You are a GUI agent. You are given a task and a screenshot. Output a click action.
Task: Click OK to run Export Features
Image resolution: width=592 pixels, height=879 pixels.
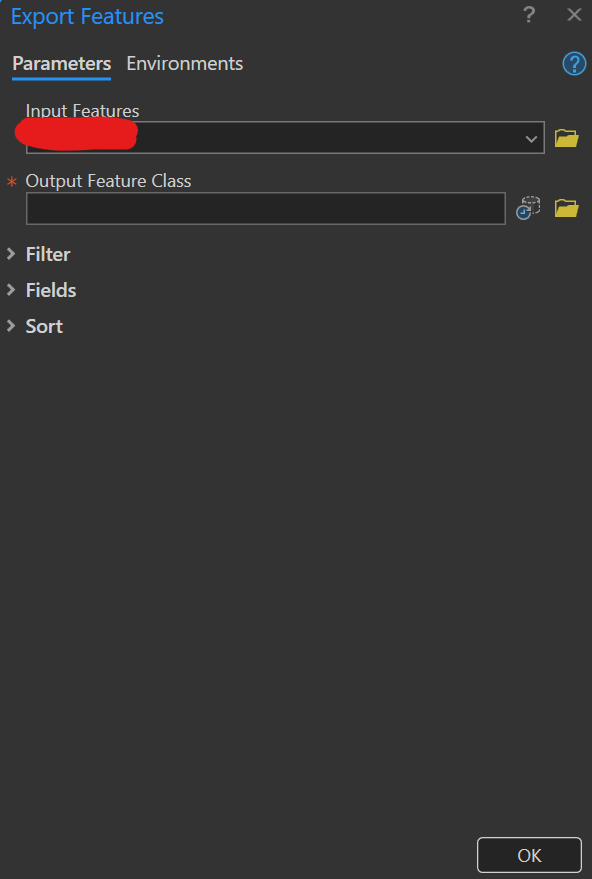click(529, 855)
